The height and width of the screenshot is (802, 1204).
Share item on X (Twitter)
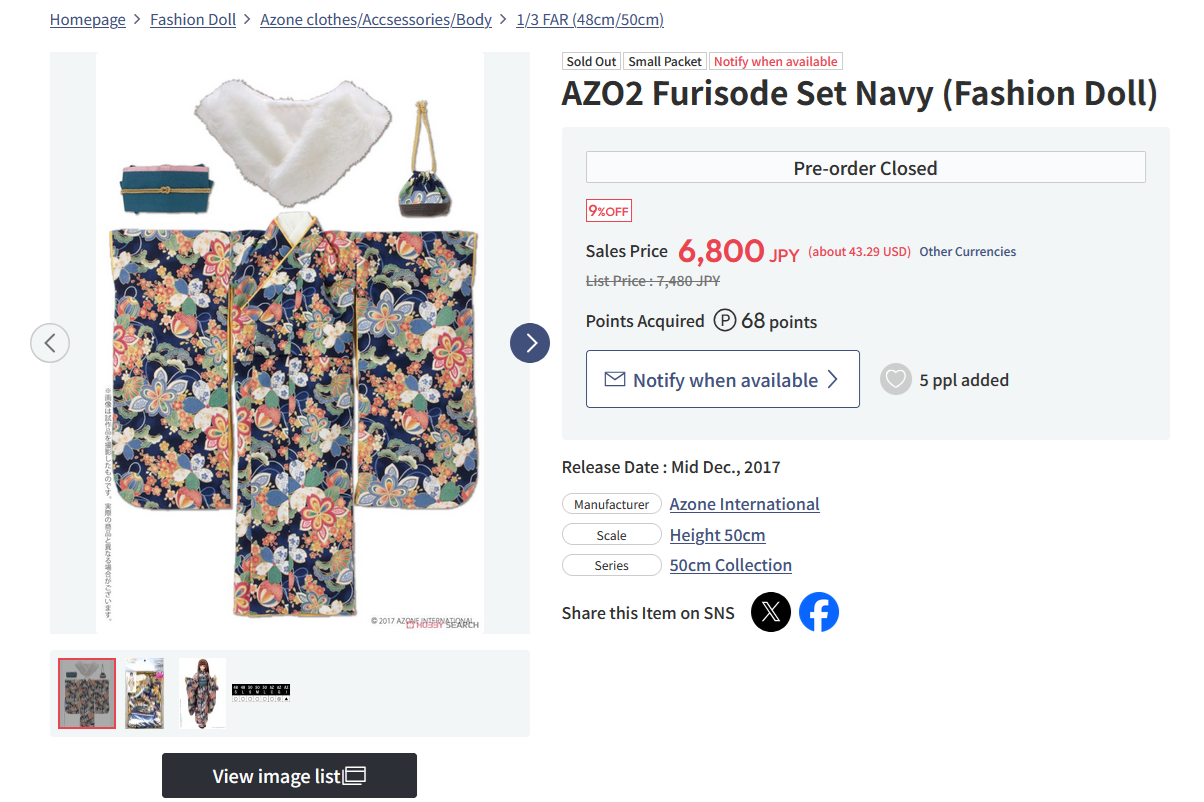[771, 612]
